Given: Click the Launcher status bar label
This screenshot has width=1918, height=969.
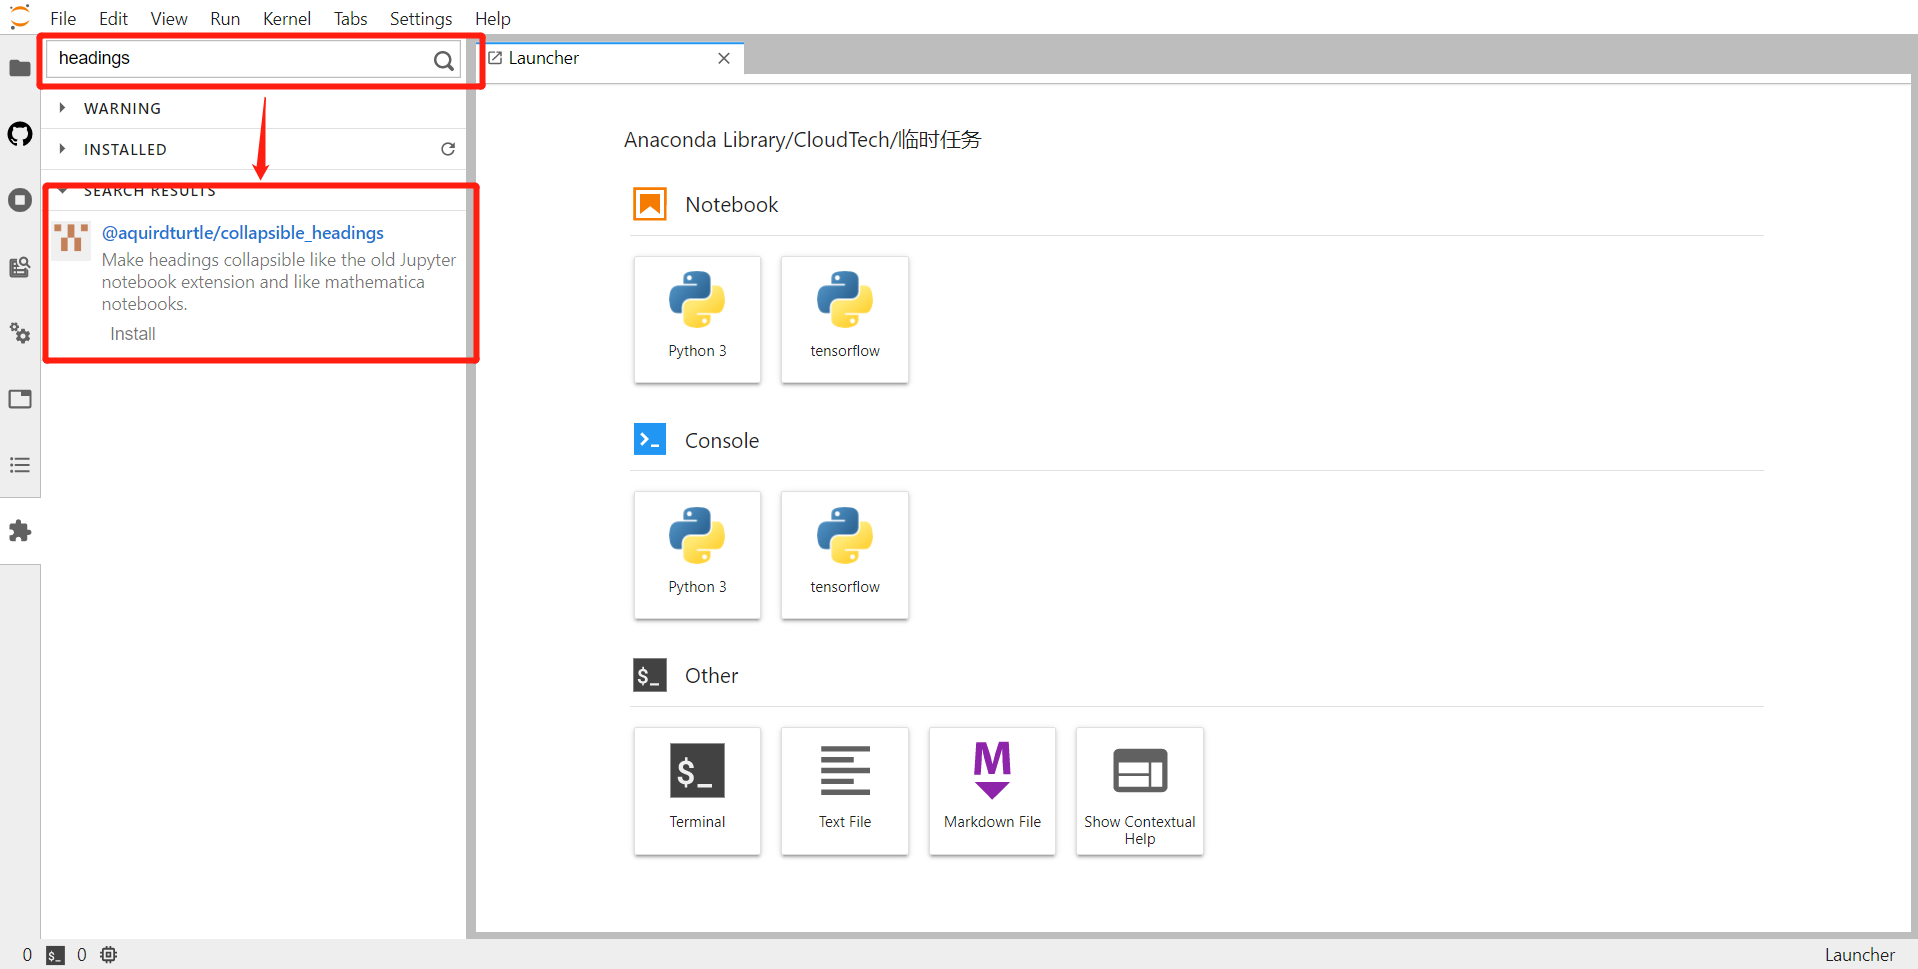Looking at the screenshot, I should click(1859, 955).
